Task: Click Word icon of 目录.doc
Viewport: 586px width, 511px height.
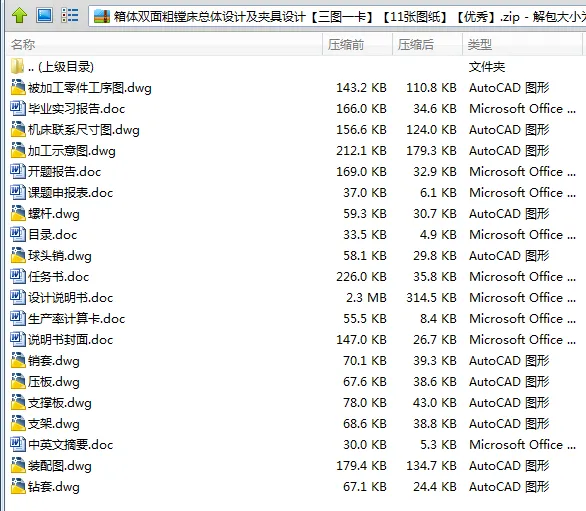Action: pyautogui.click(x=18, y=234)
